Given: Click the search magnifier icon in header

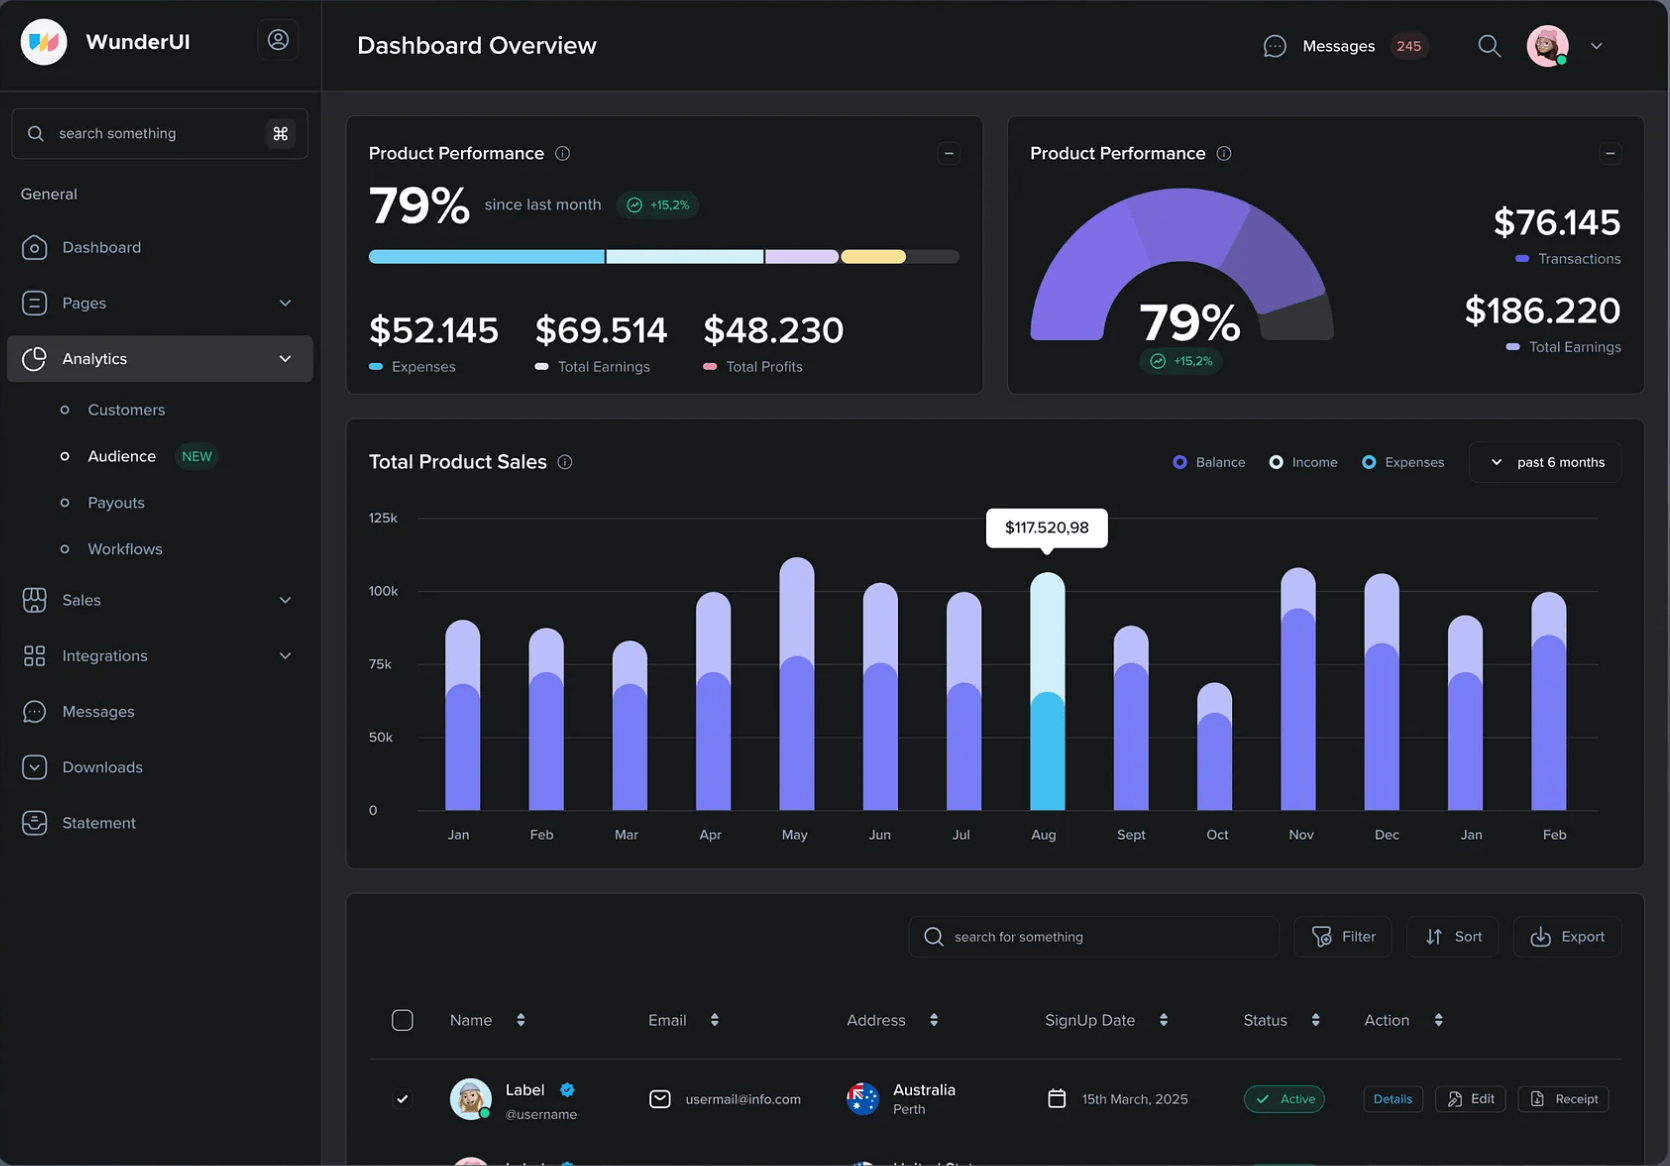Looking at the screenshot, I should (1489, 46).
